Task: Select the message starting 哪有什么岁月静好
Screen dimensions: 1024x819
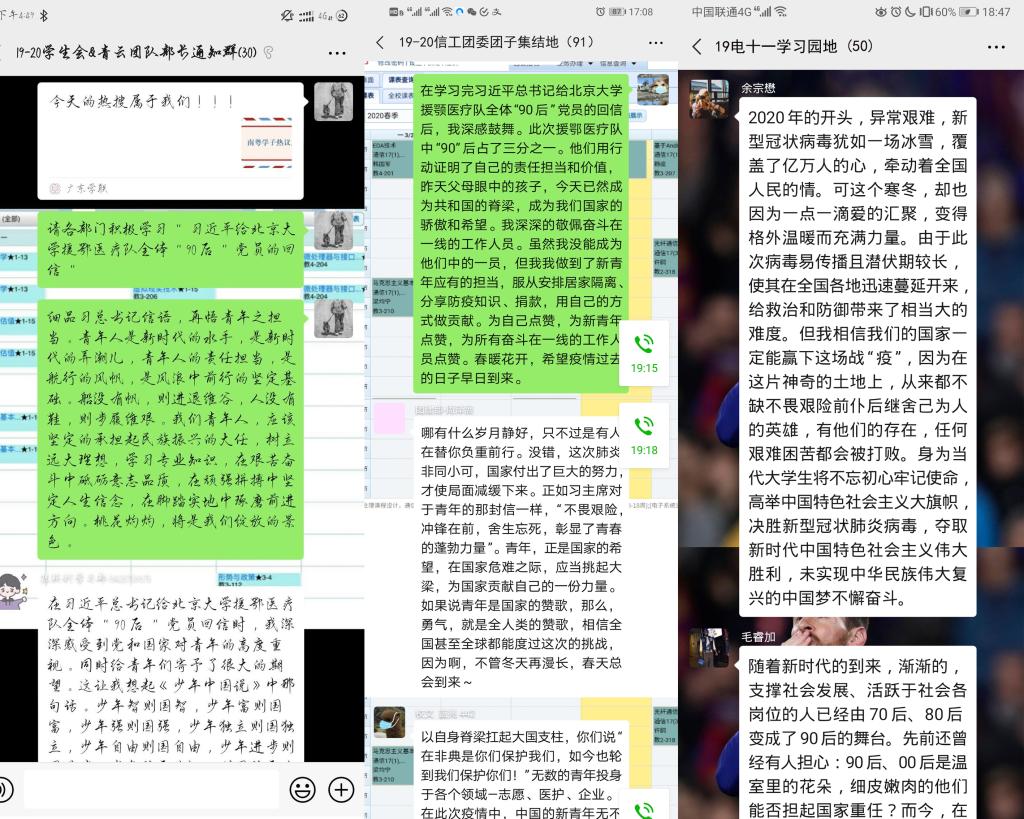Action: [521, 558]
